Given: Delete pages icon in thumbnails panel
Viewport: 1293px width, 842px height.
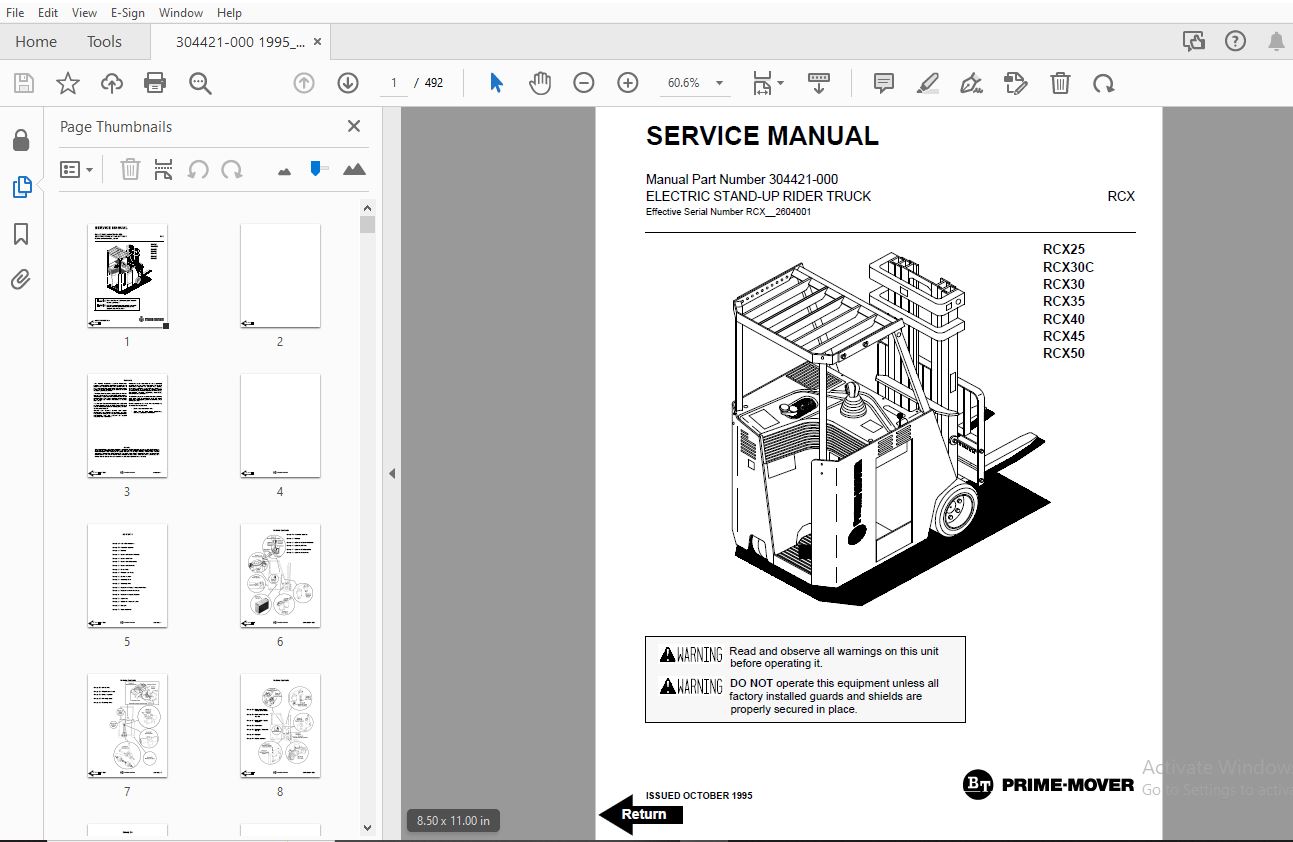Looking at the screenshot, I should [130, 169].
